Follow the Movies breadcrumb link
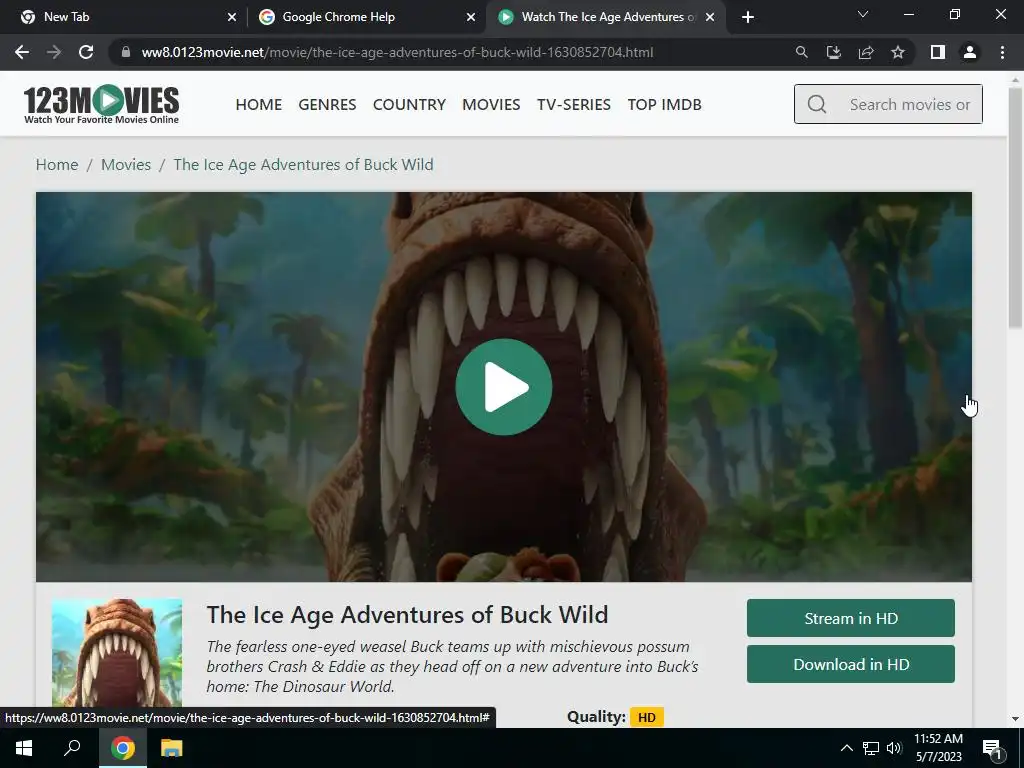 coord(126,165)
